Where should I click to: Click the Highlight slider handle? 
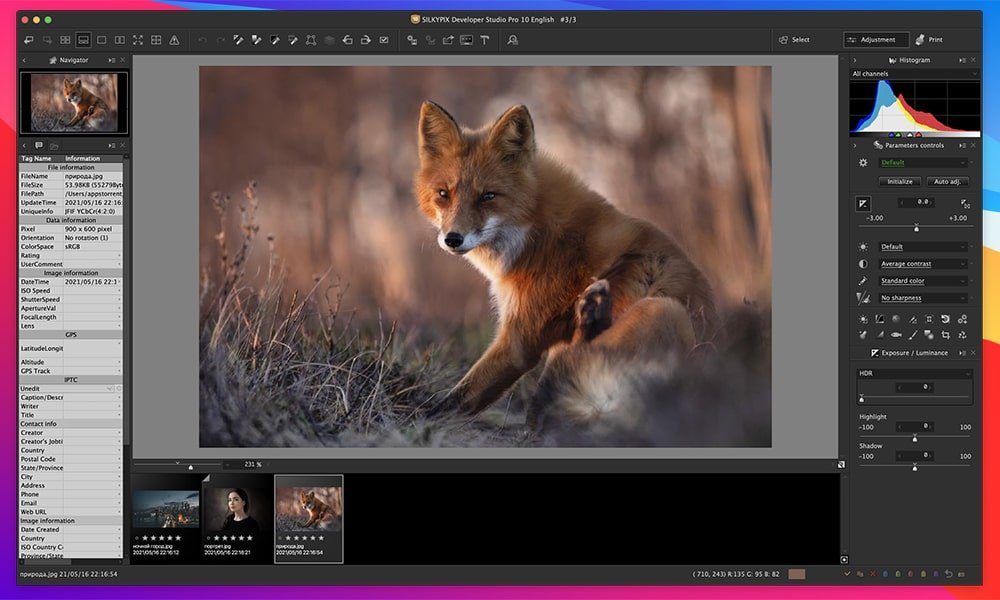pos(914,438)
